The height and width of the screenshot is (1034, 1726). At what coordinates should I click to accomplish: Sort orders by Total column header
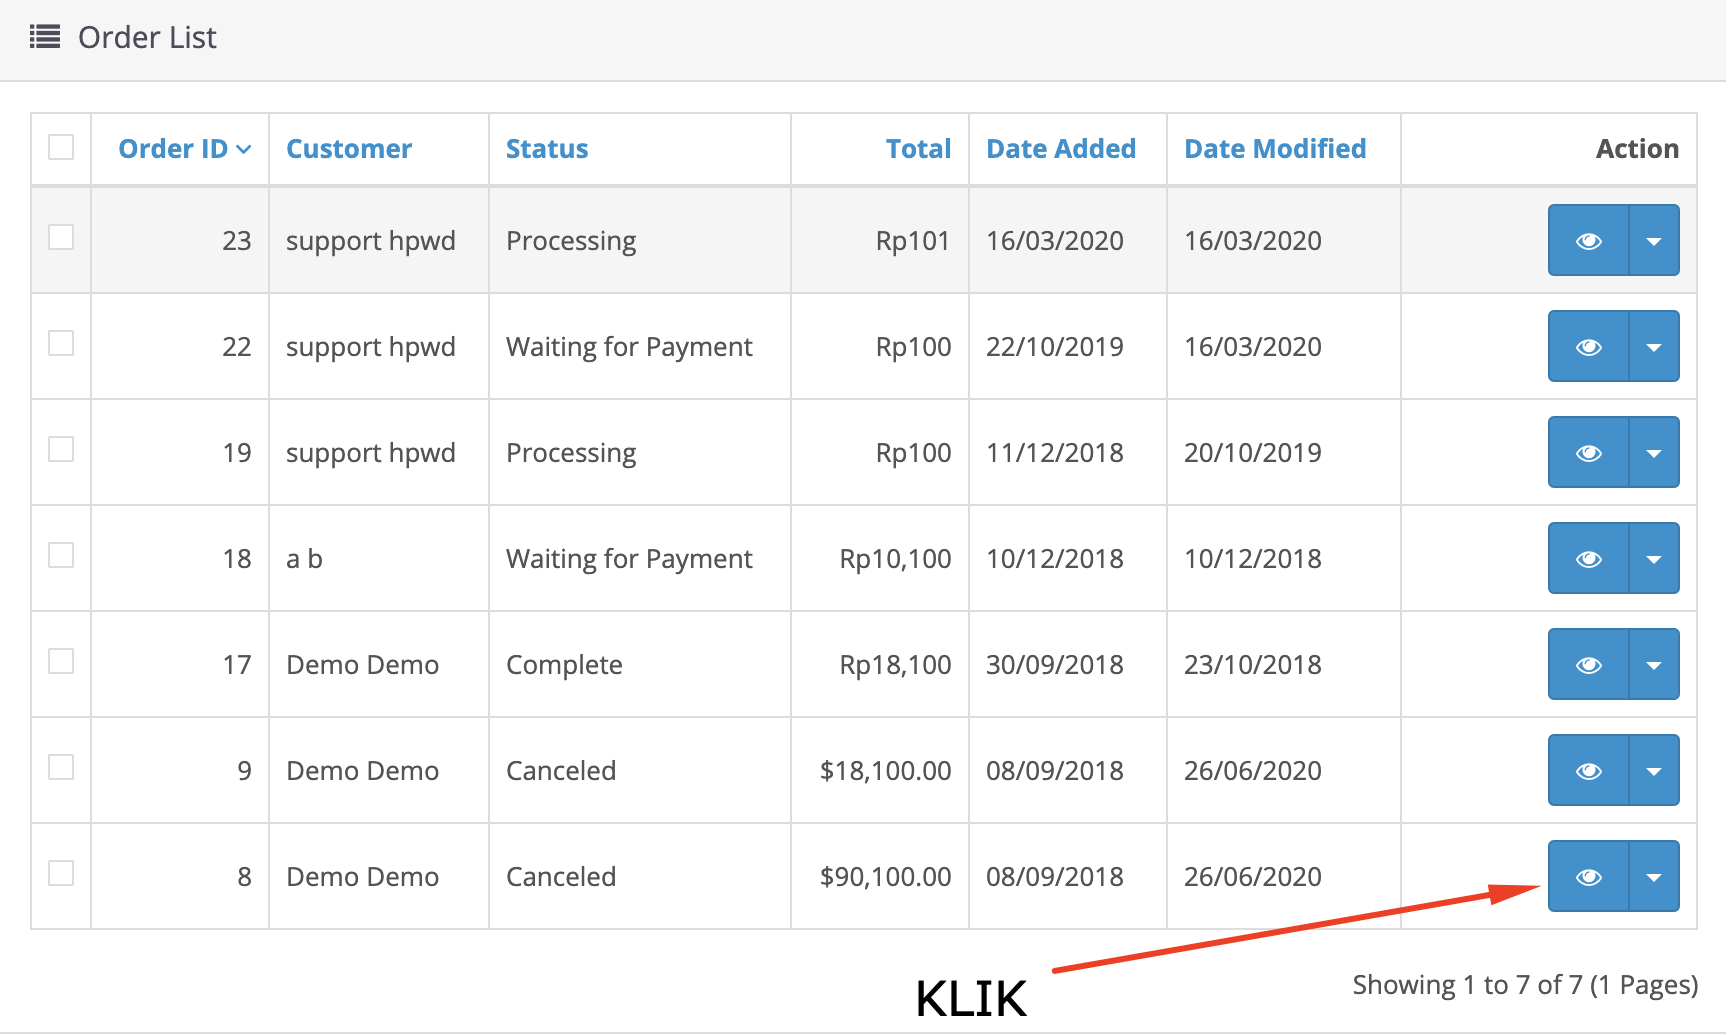(918, 149)
